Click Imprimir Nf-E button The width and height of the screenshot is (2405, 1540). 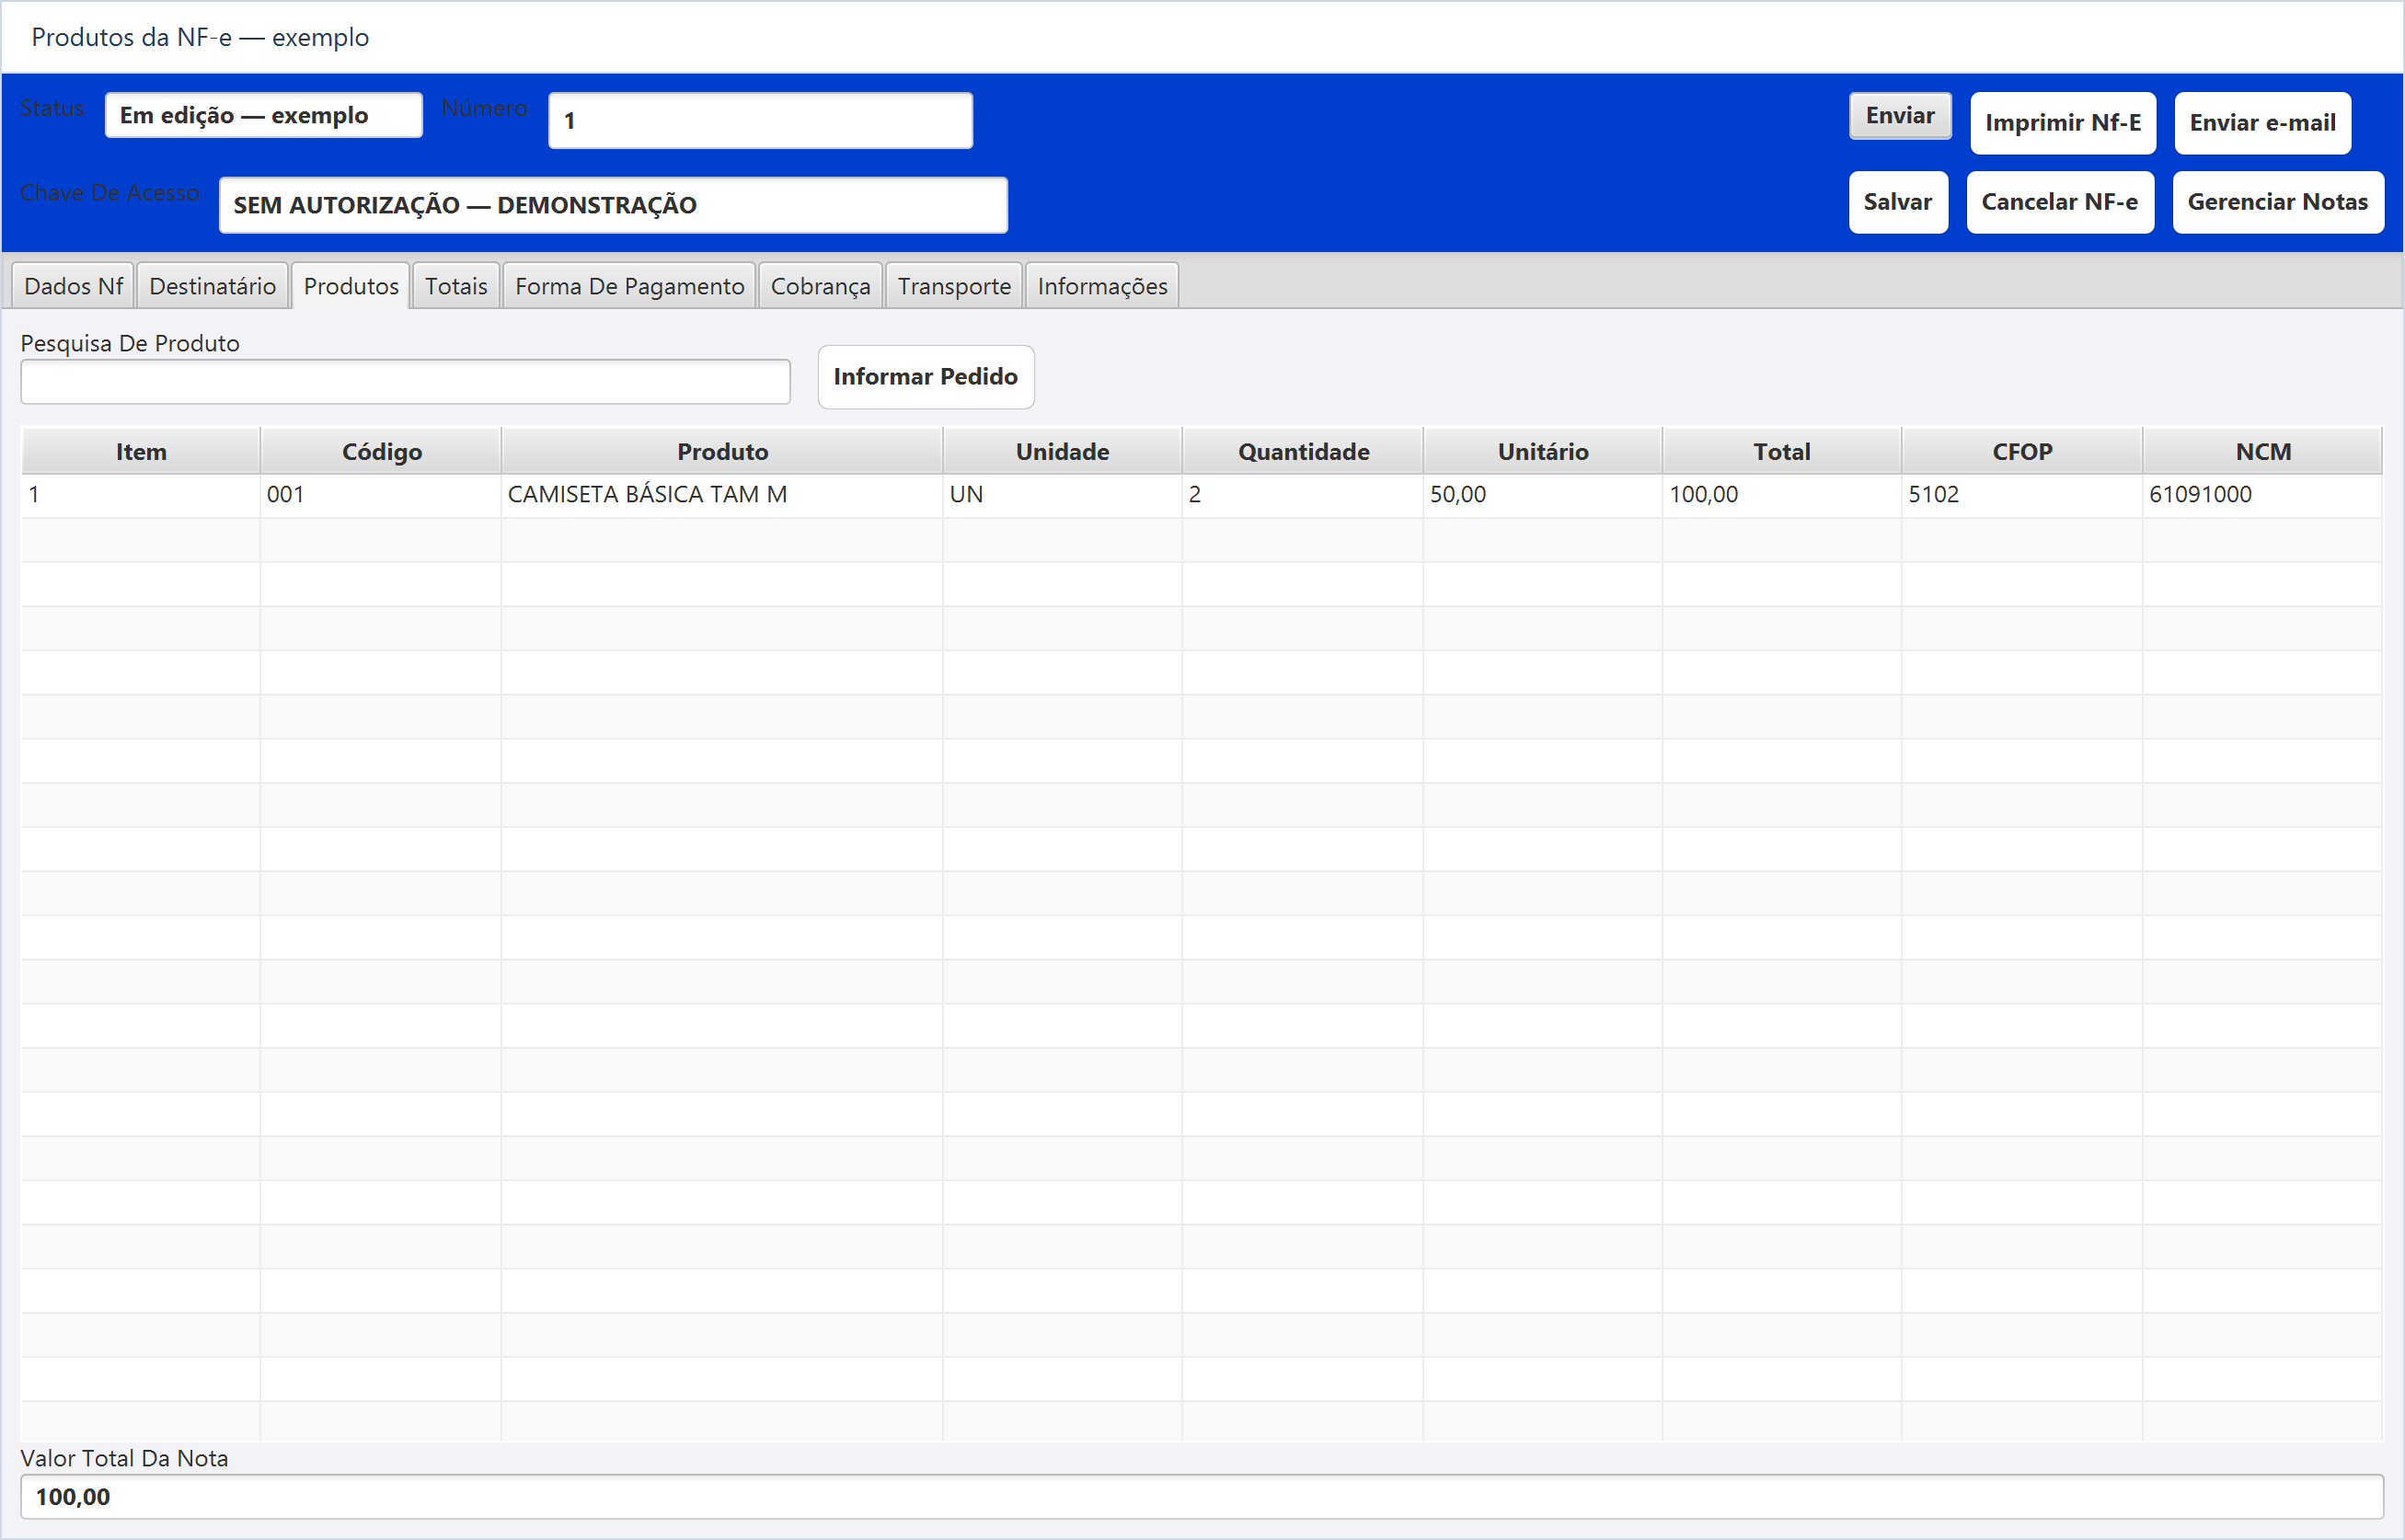click(x=2062, y=123)
